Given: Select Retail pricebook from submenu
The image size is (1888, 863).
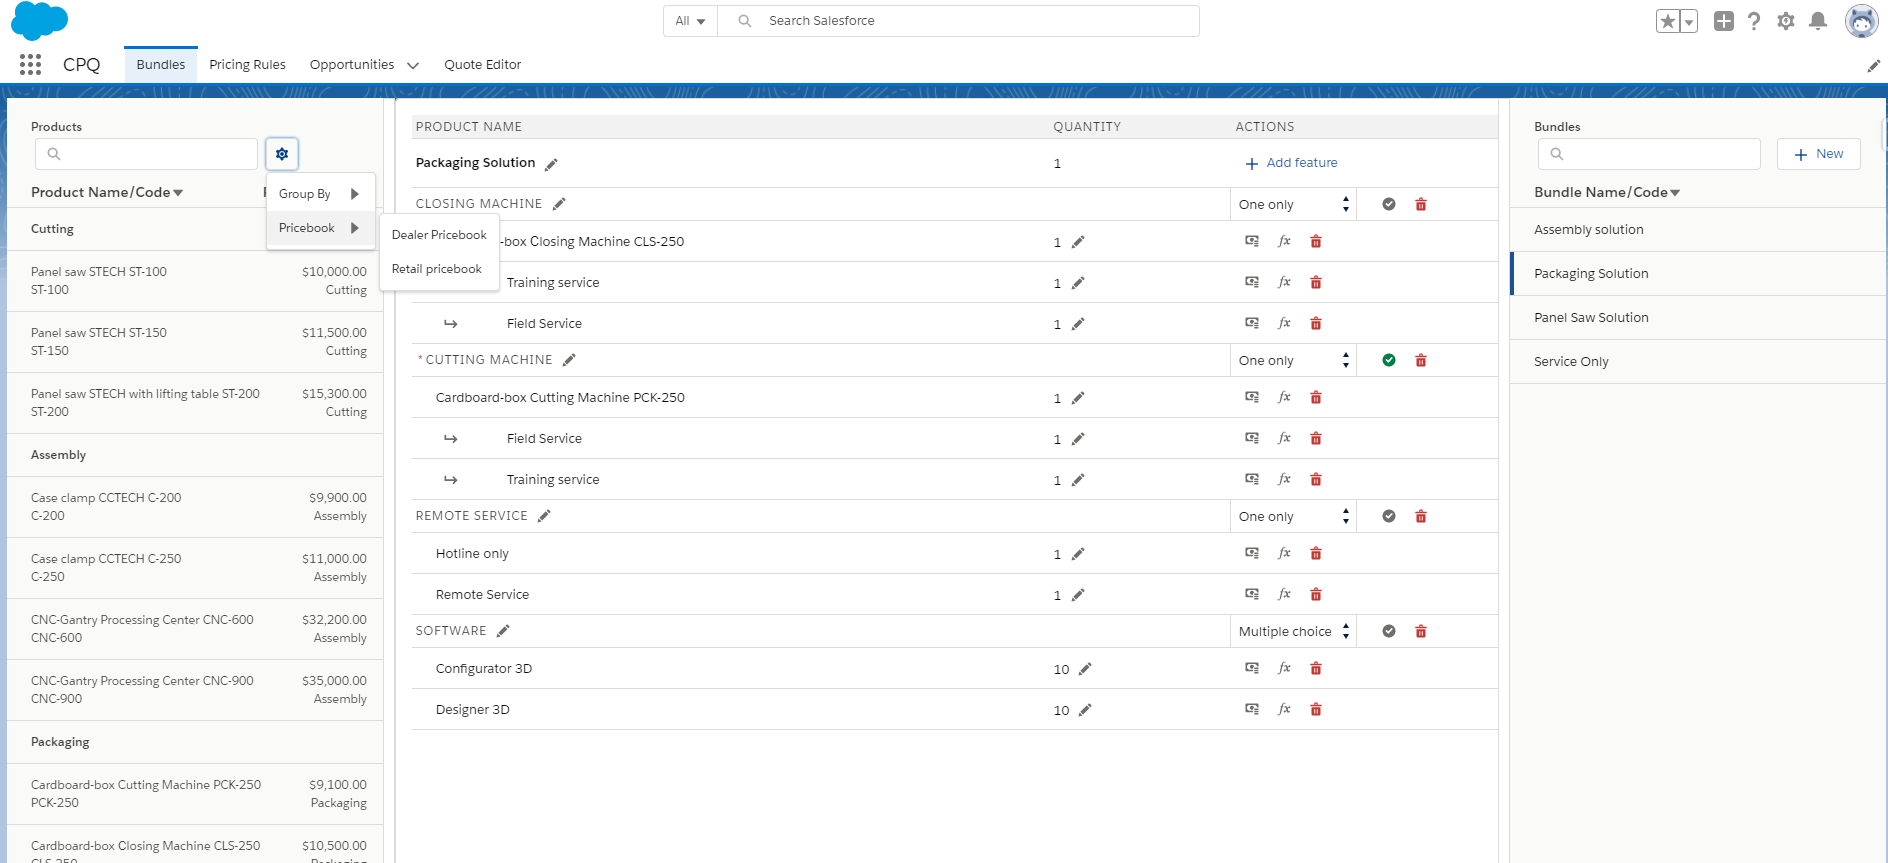Looking at the screenshot, I should [439, 269].
